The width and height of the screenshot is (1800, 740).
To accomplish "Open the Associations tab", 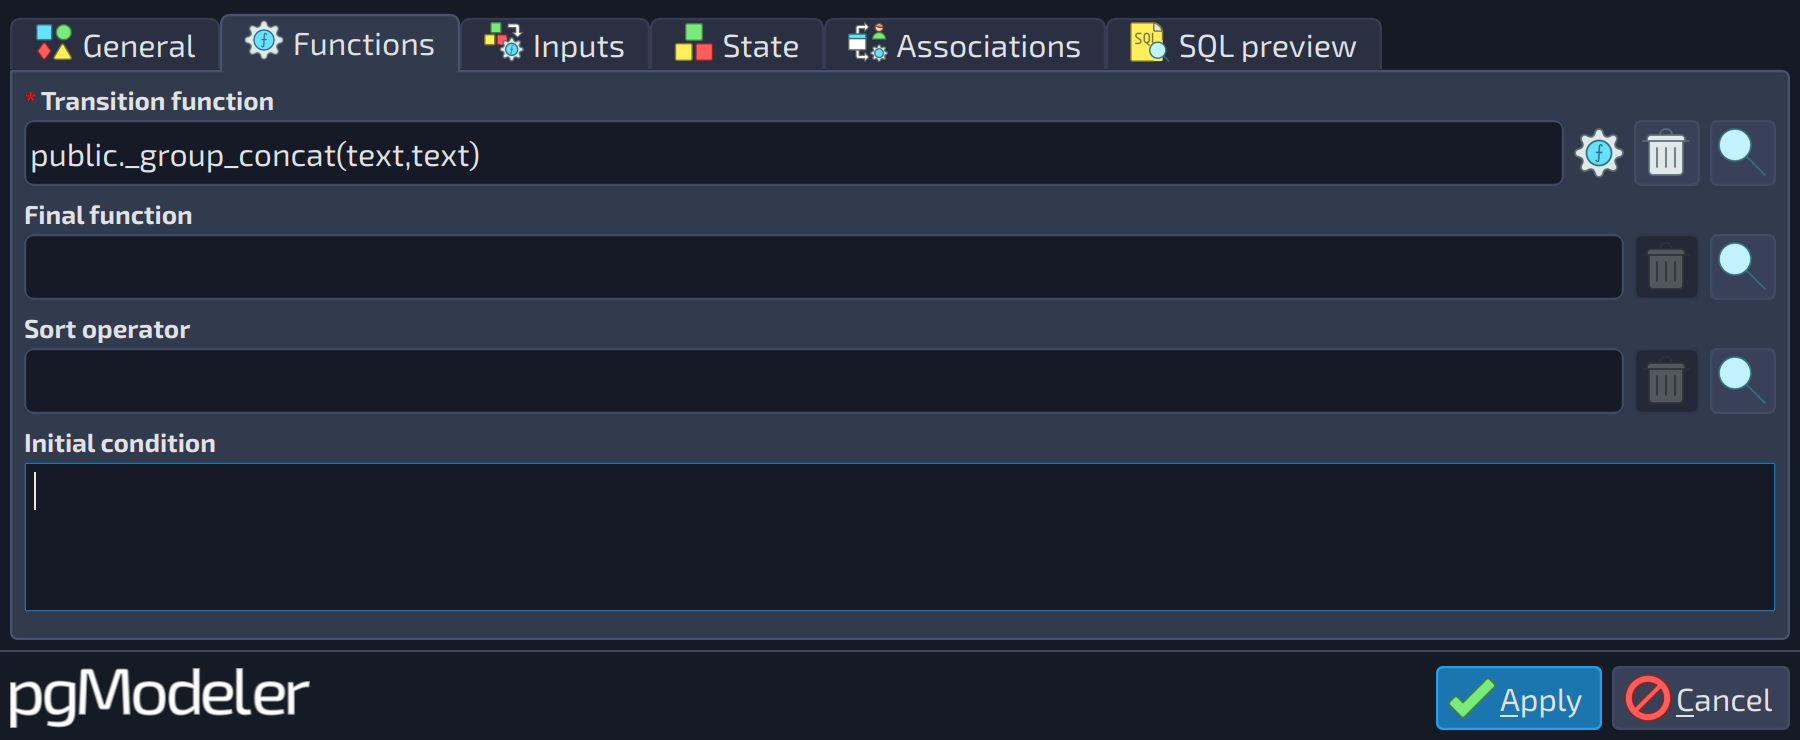I will (x=965, y=46).
